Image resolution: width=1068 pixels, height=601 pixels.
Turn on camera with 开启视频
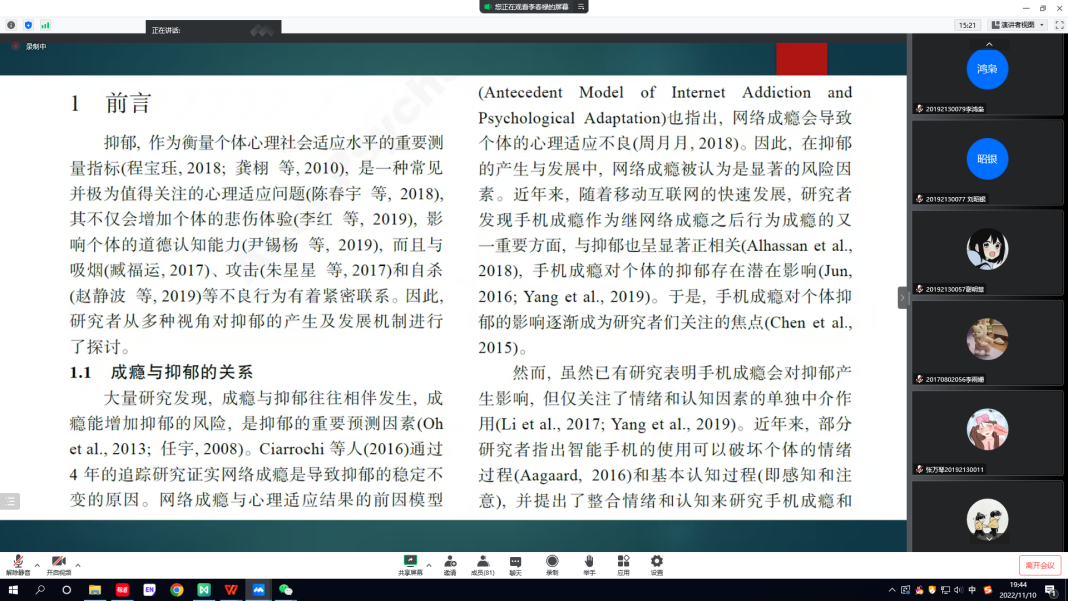coord(59,564)
